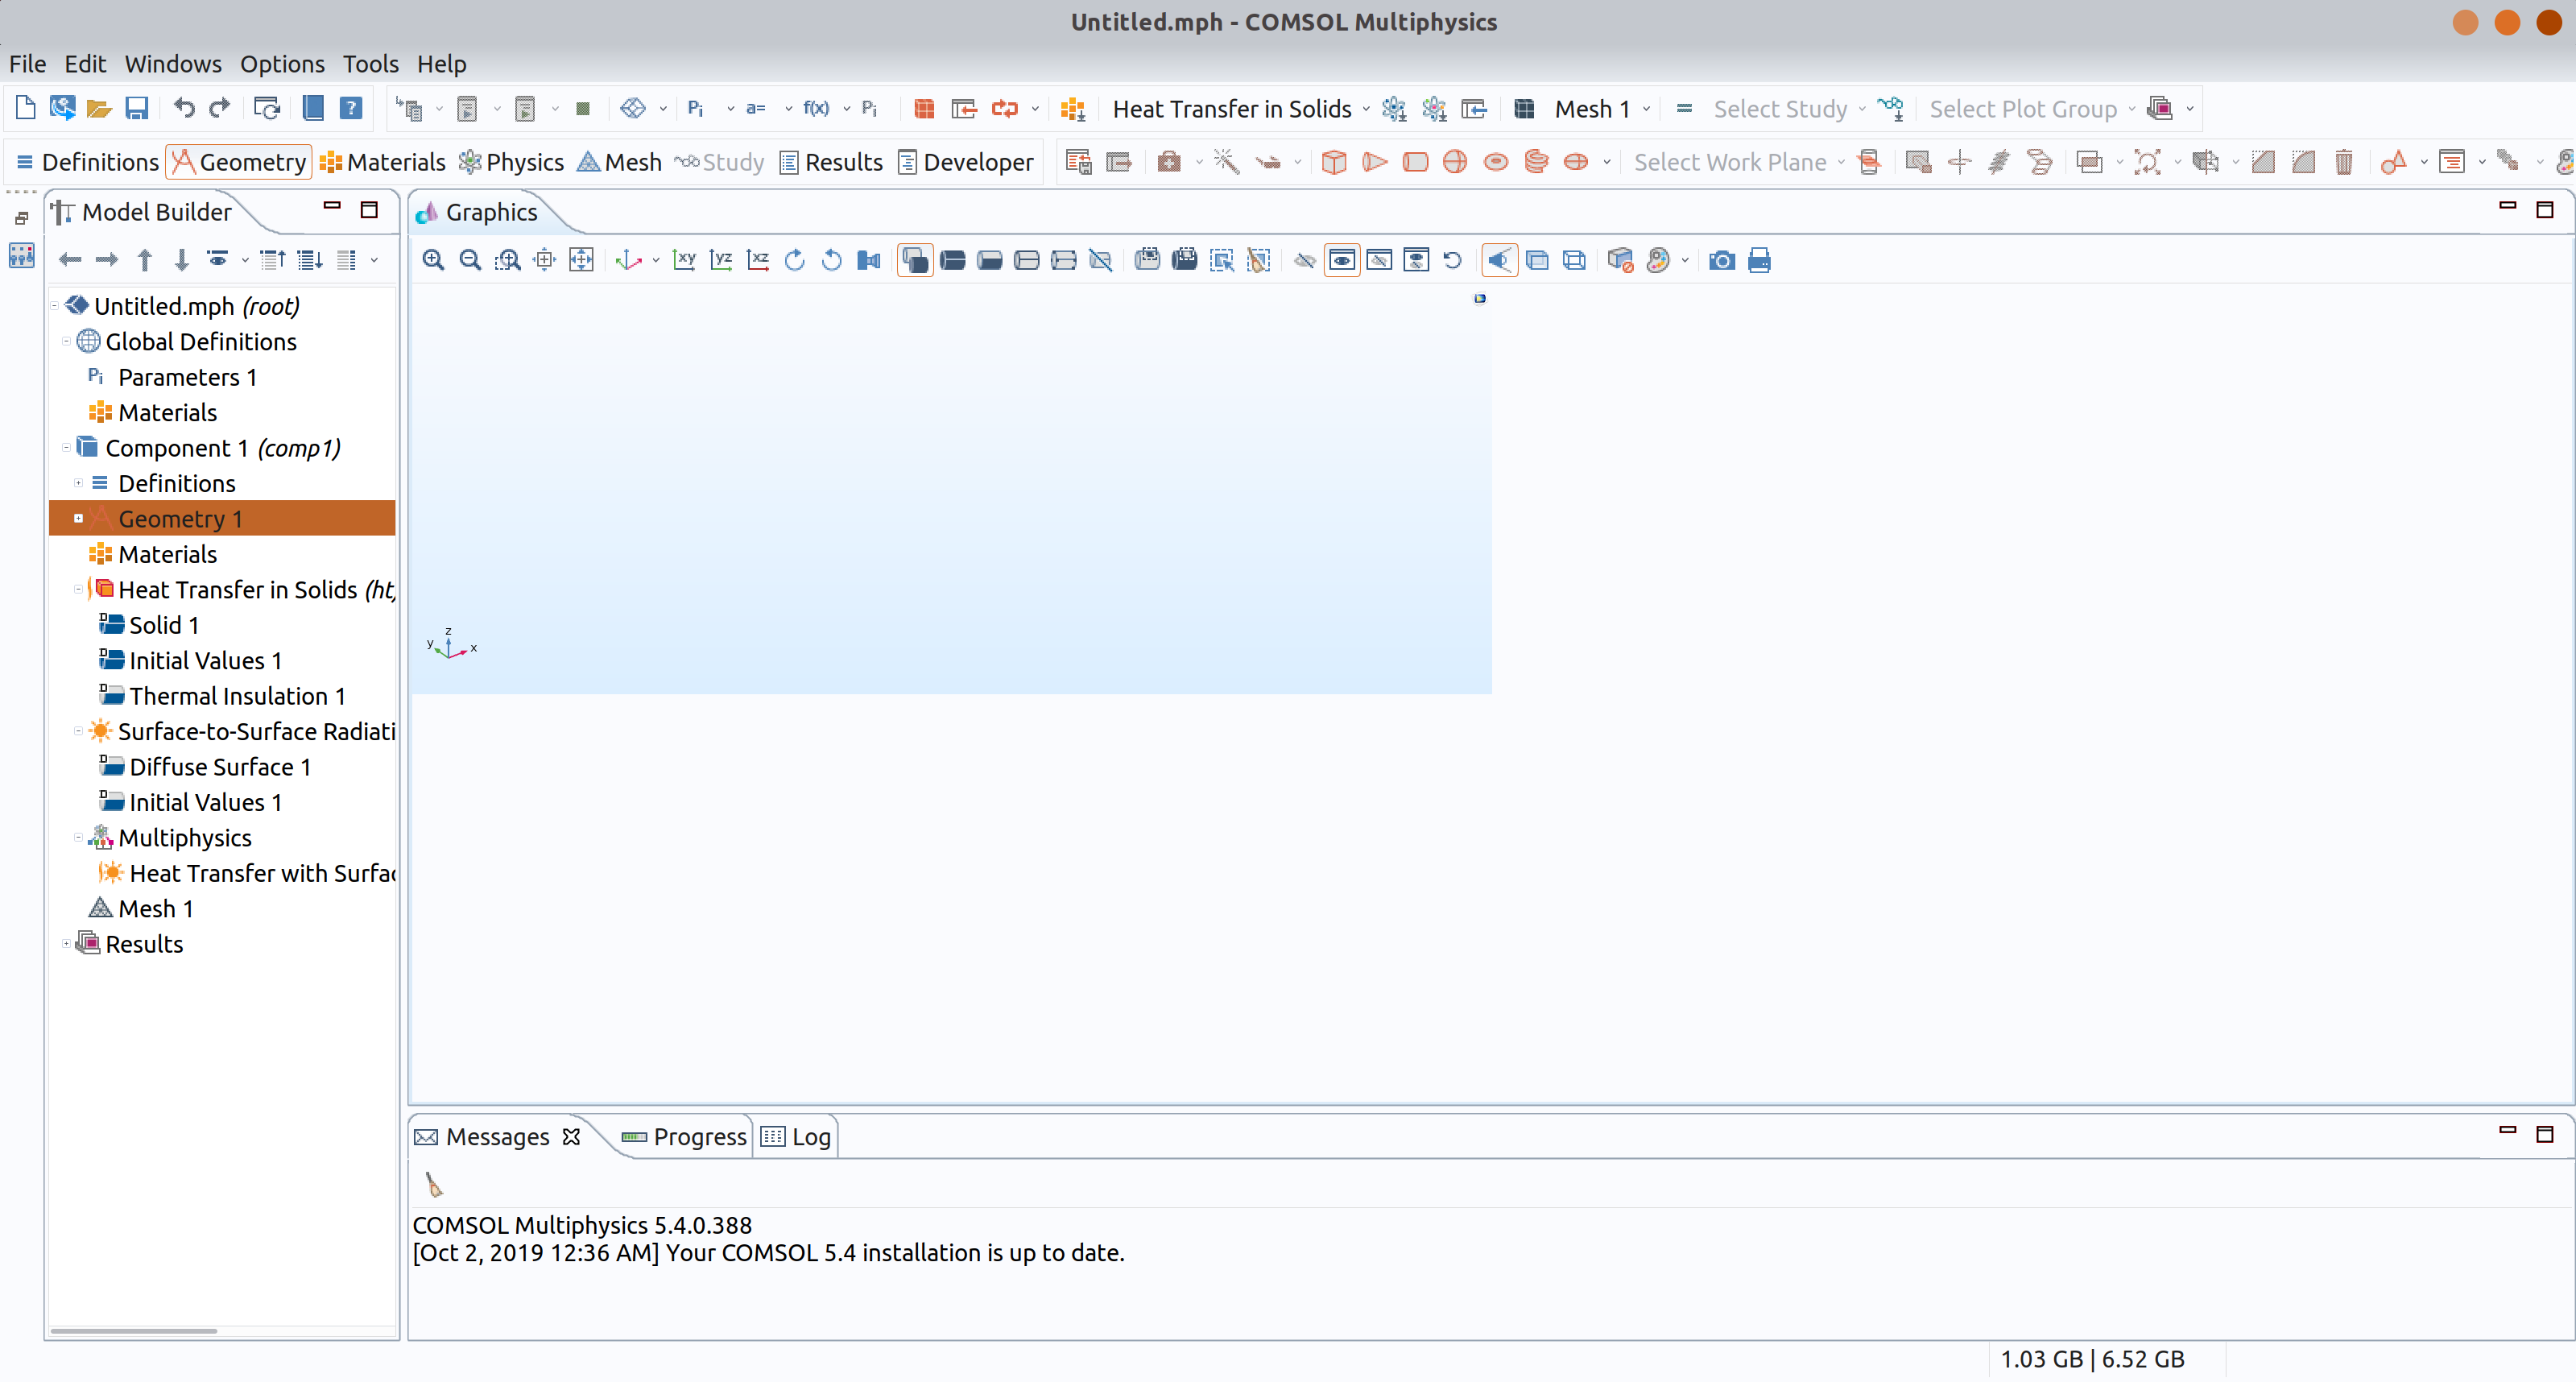This screenshot has height=1382, width=2576.
Task: Toggle the Click and Hide button
Action: click(x=1305, y=260)
